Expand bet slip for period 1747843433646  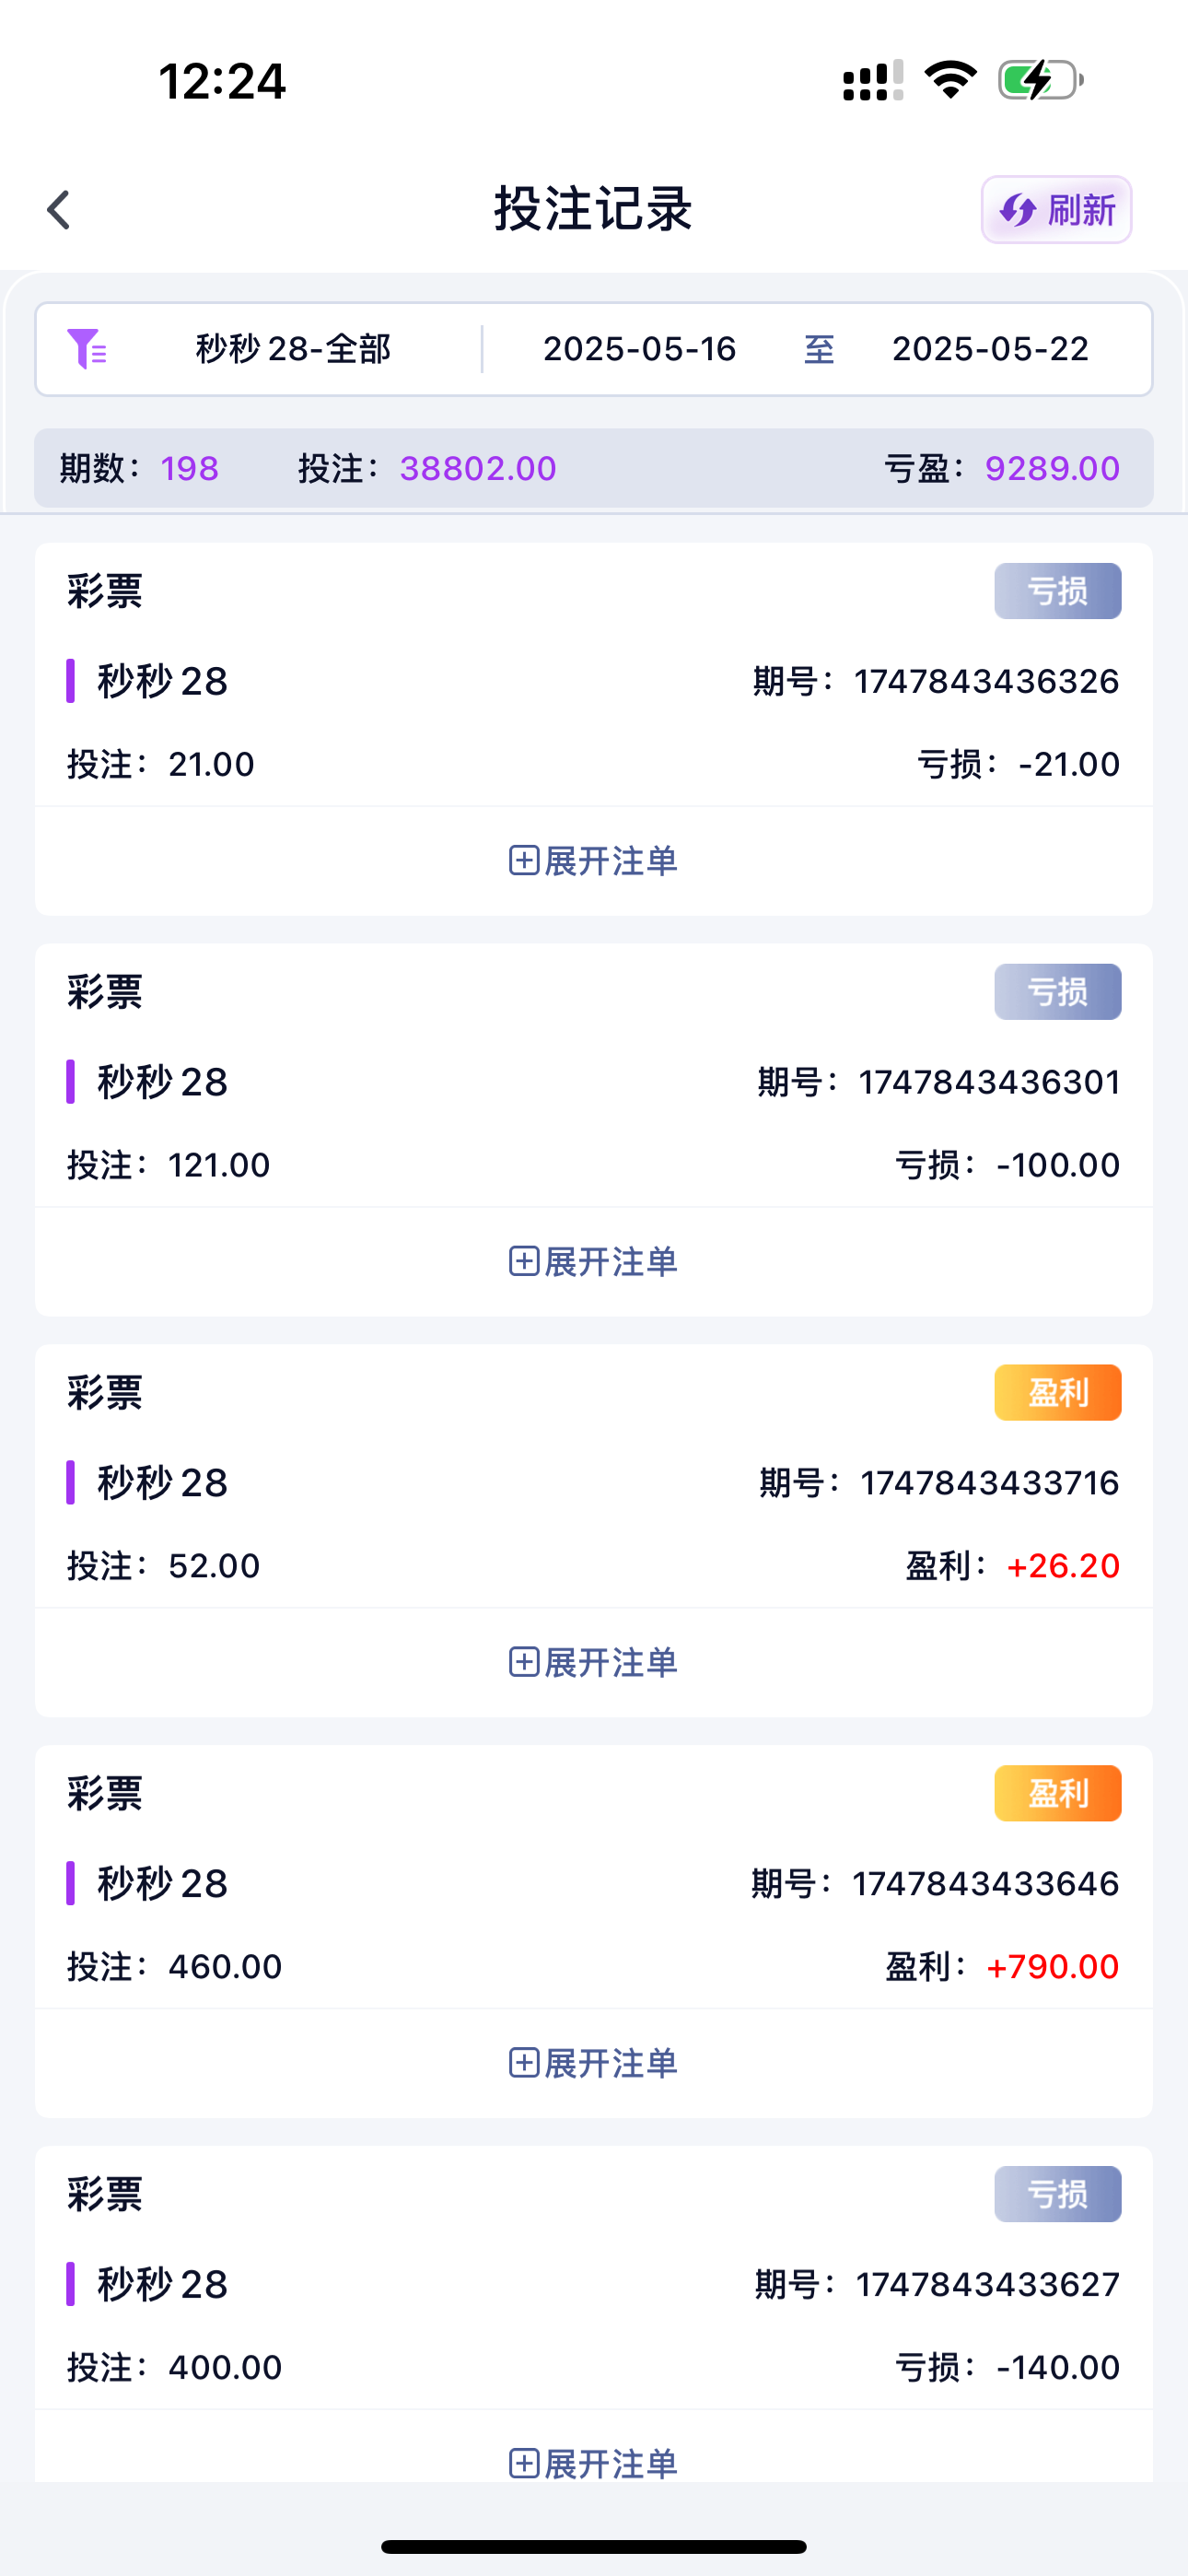(594, 2063)
